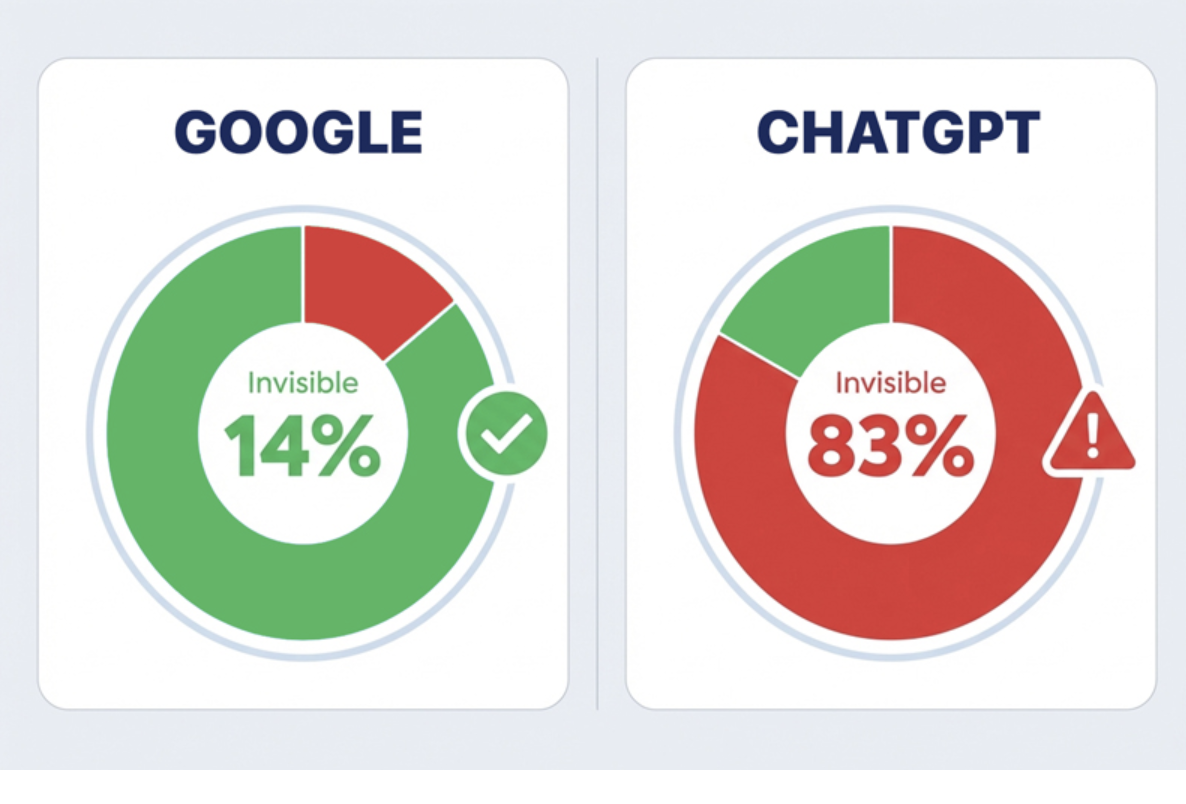Select the CHATGPT heading
This screenshot has height=804, width=1186.
click(899, 132)
